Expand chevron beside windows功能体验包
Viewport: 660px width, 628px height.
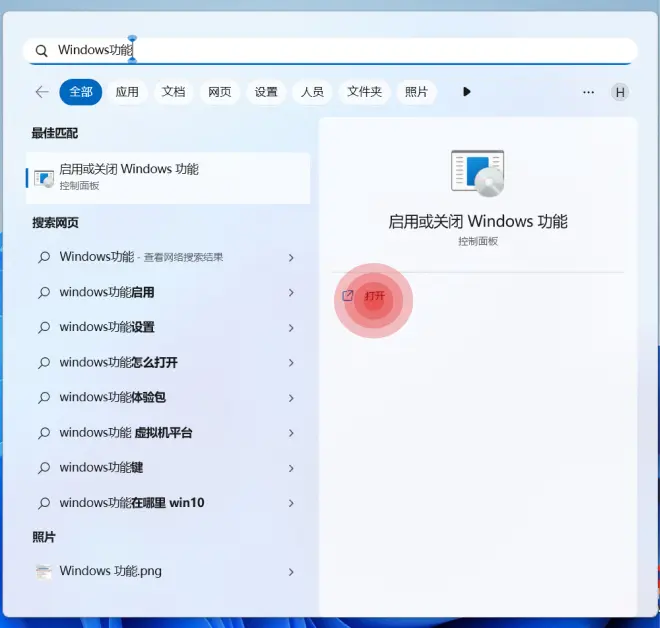[x=291, y=398]
